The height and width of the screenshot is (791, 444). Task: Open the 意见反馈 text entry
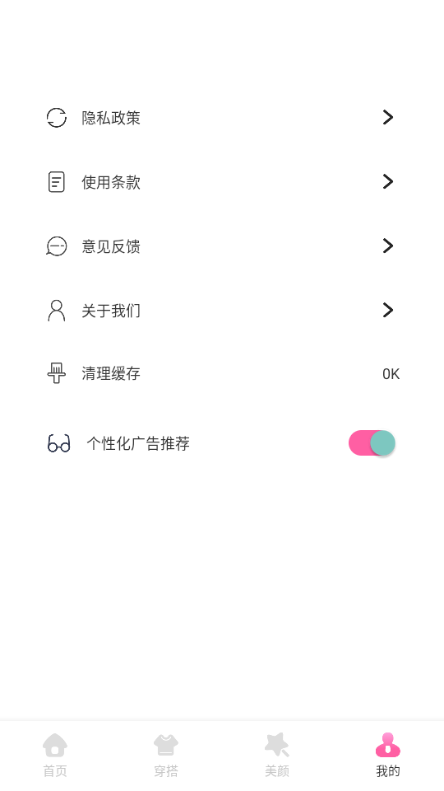[111, 247]
